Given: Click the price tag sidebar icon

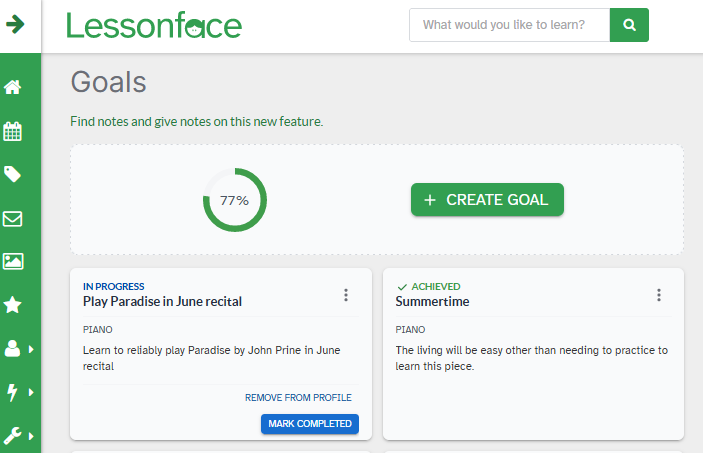Looking at the screenshot, I should (x=14, y=174).
